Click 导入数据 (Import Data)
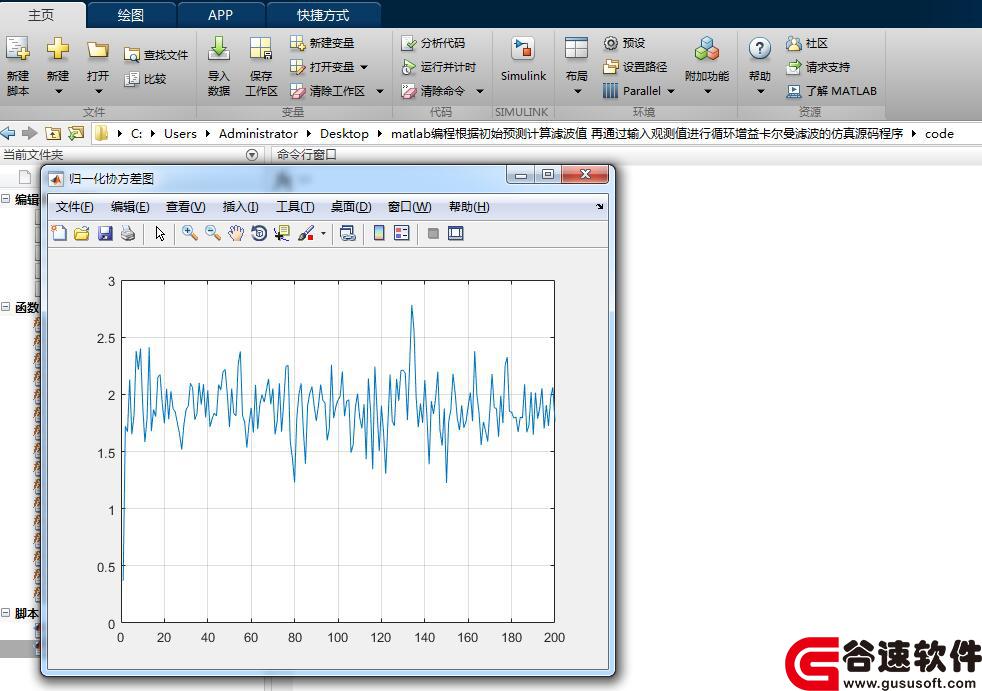This screenshot has height=691, width=982. tap(219, 66)
